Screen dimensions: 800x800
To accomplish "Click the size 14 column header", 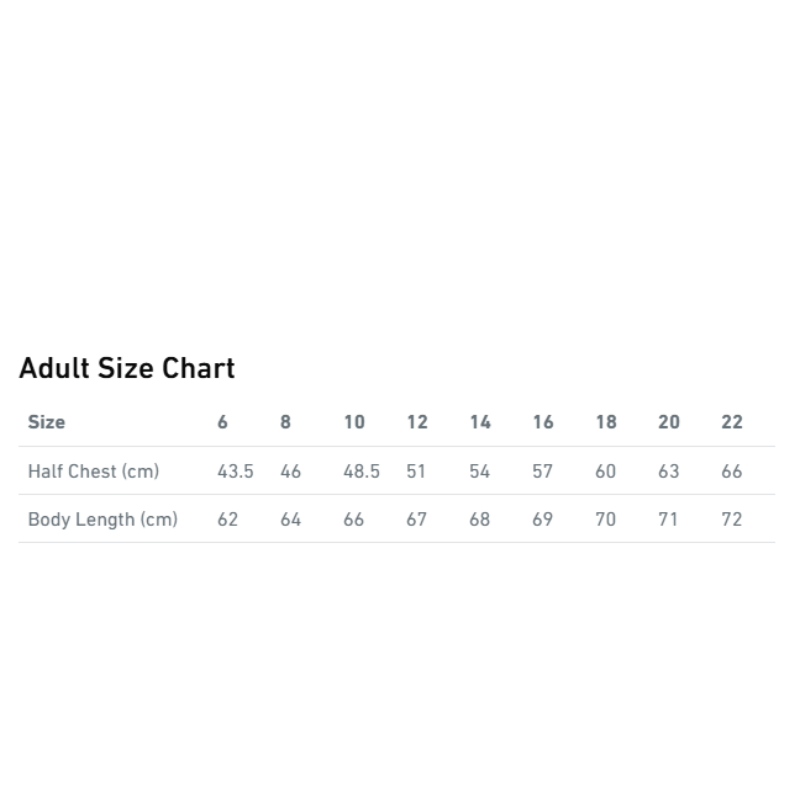I will pos(480,422).
